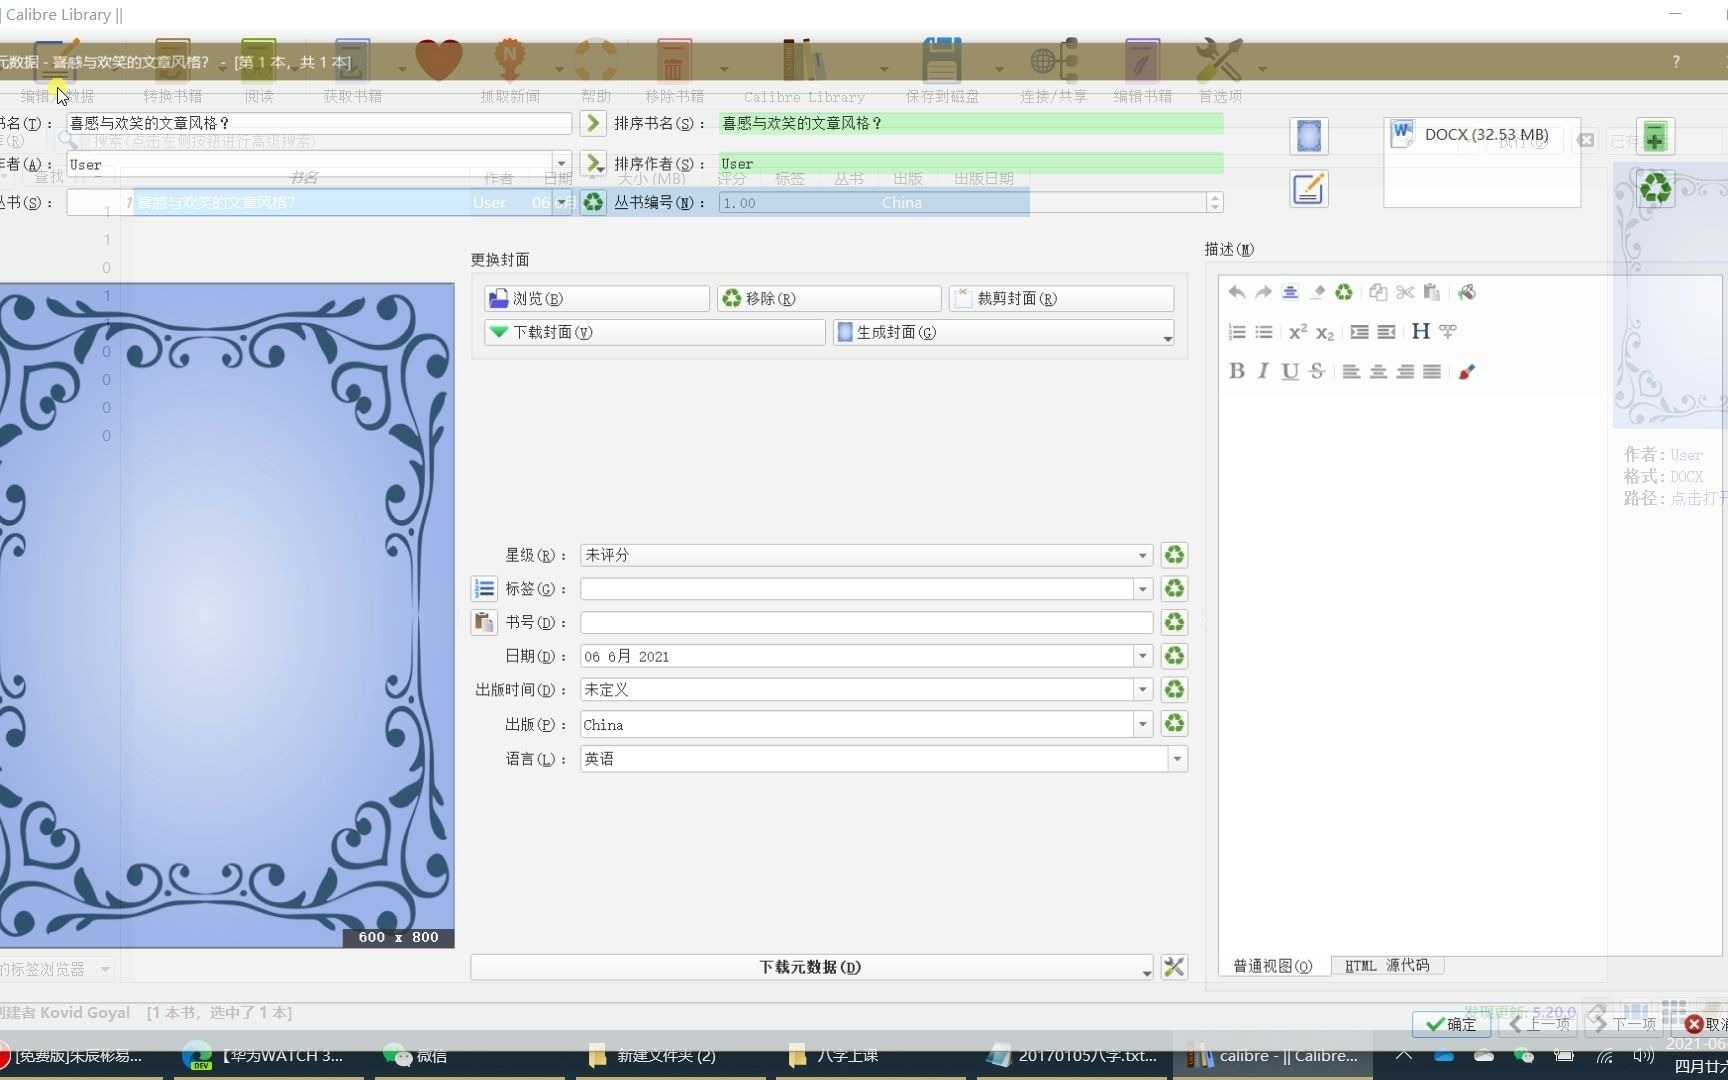Open the language 英语 dropdown
Image resolution: width=1728 pixels, height=1080 pixels.
coord(1177,759)
